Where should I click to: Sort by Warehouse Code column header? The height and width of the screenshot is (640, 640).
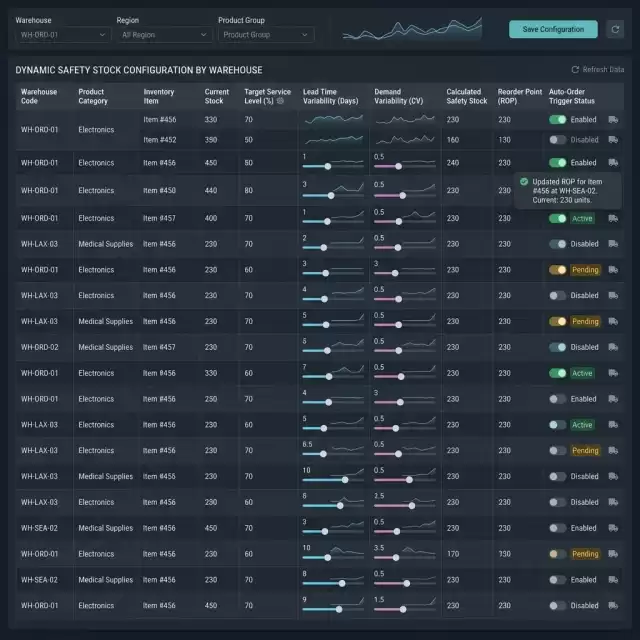click(39, 96)
